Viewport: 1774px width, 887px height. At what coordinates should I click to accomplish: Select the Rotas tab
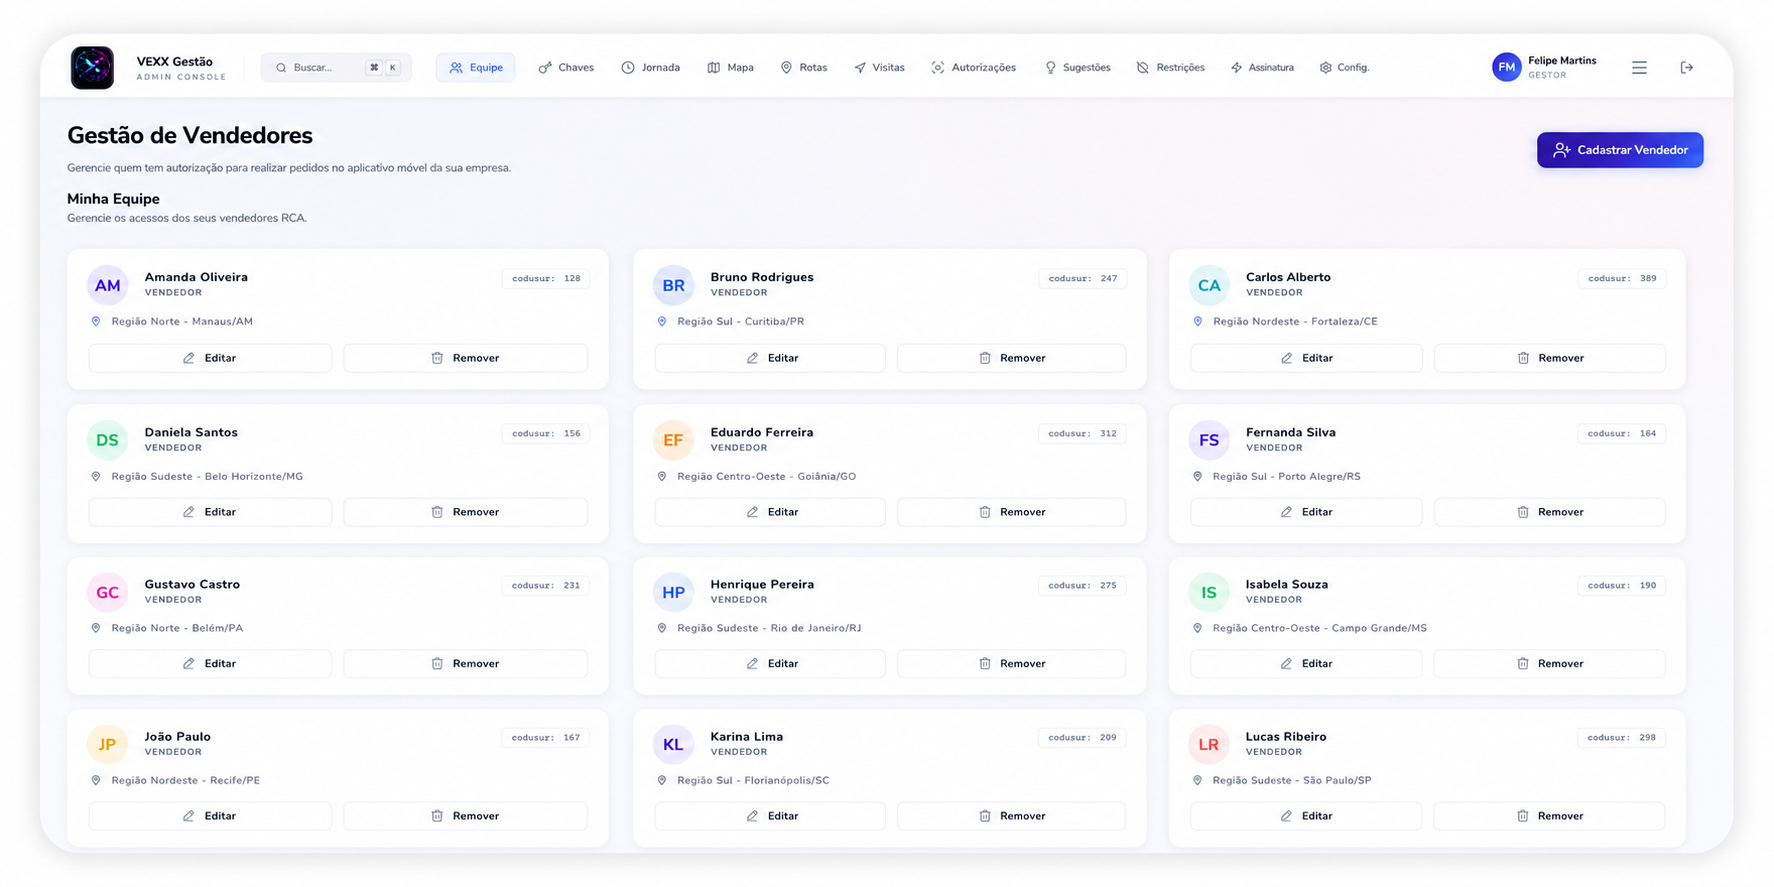point(804,68)
